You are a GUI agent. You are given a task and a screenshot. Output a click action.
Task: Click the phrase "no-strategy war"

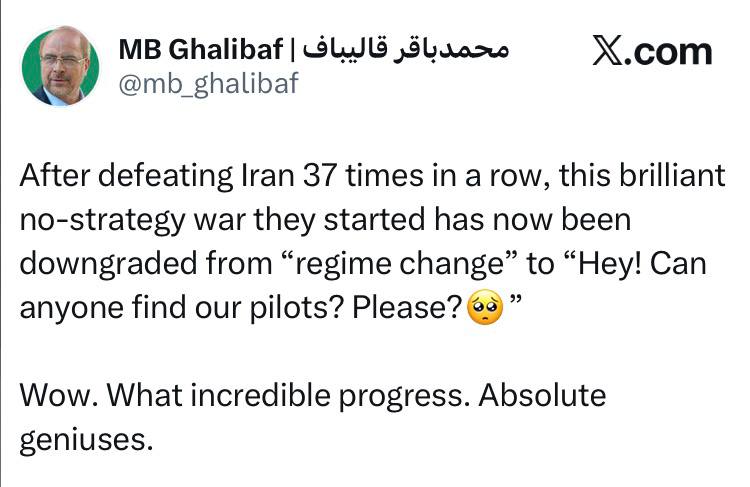point(141,222)
